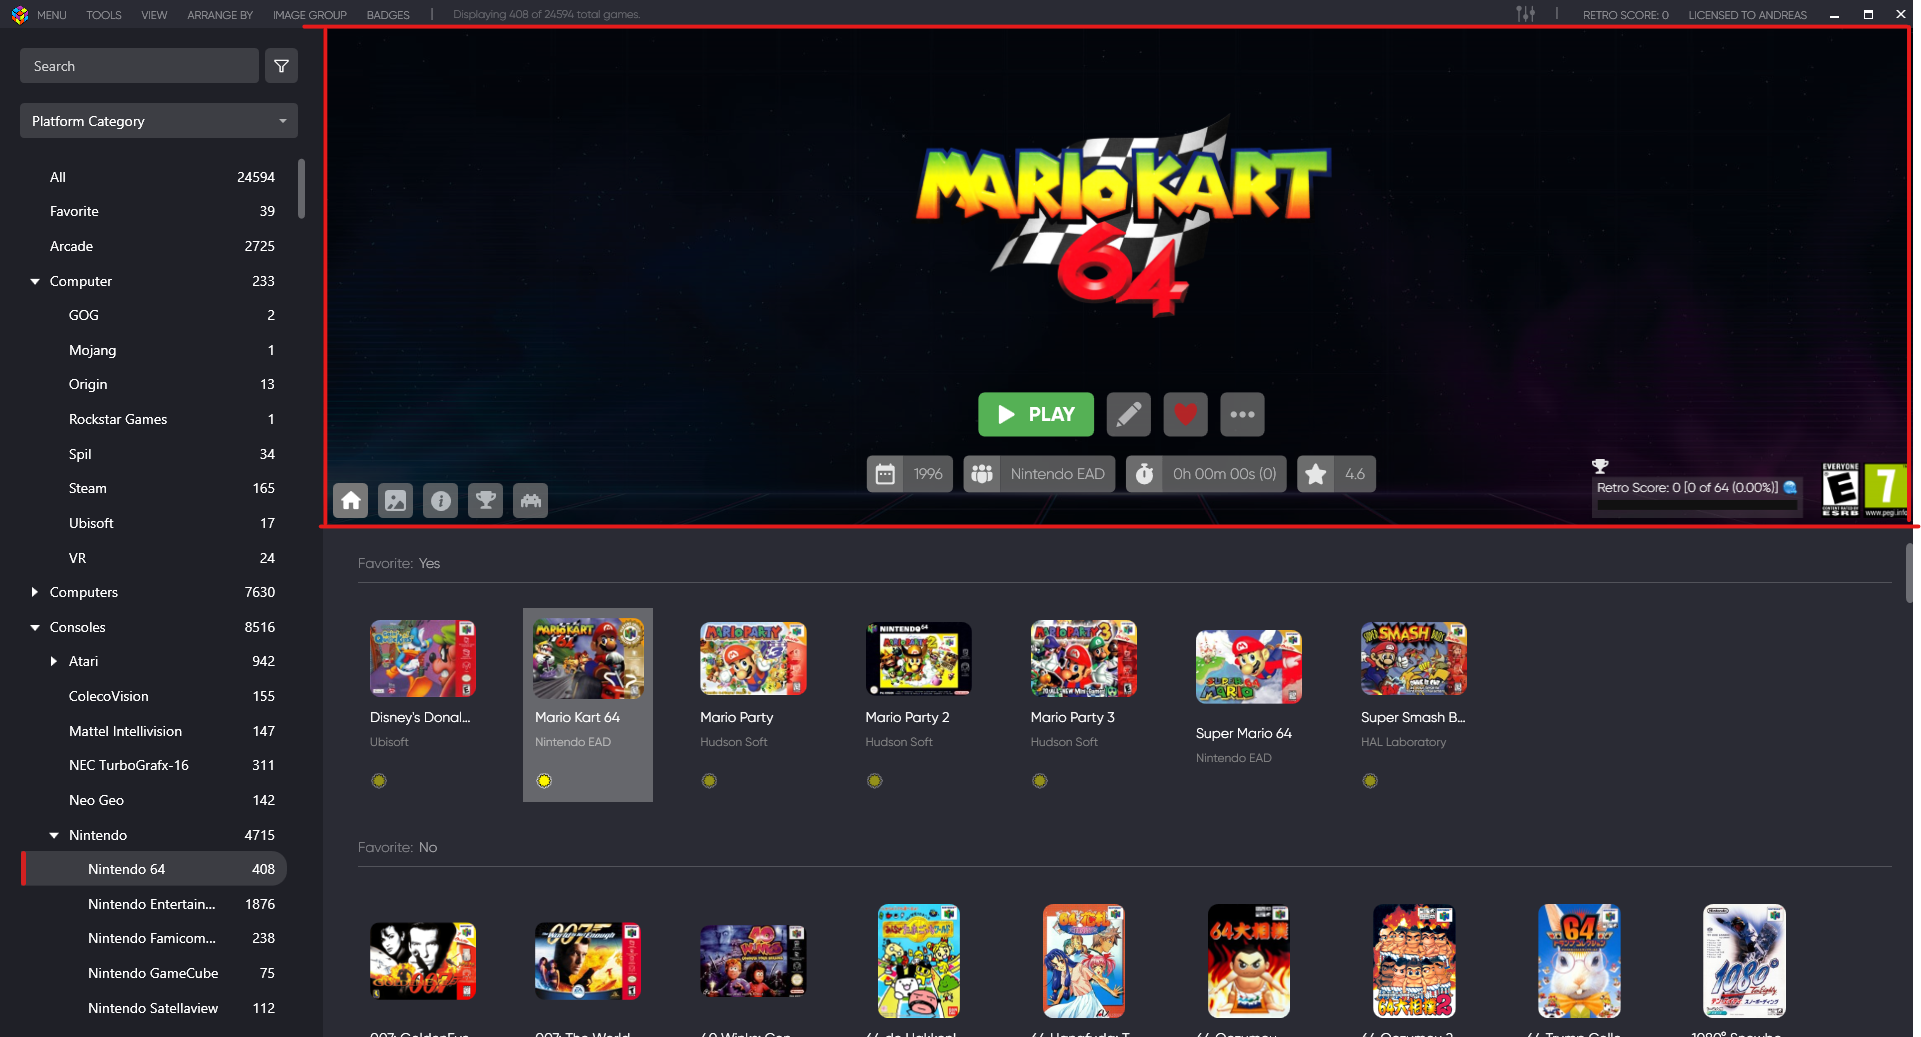Select the Ubisoft platform row
The image size is (1921, 1037).
(154, 523)
